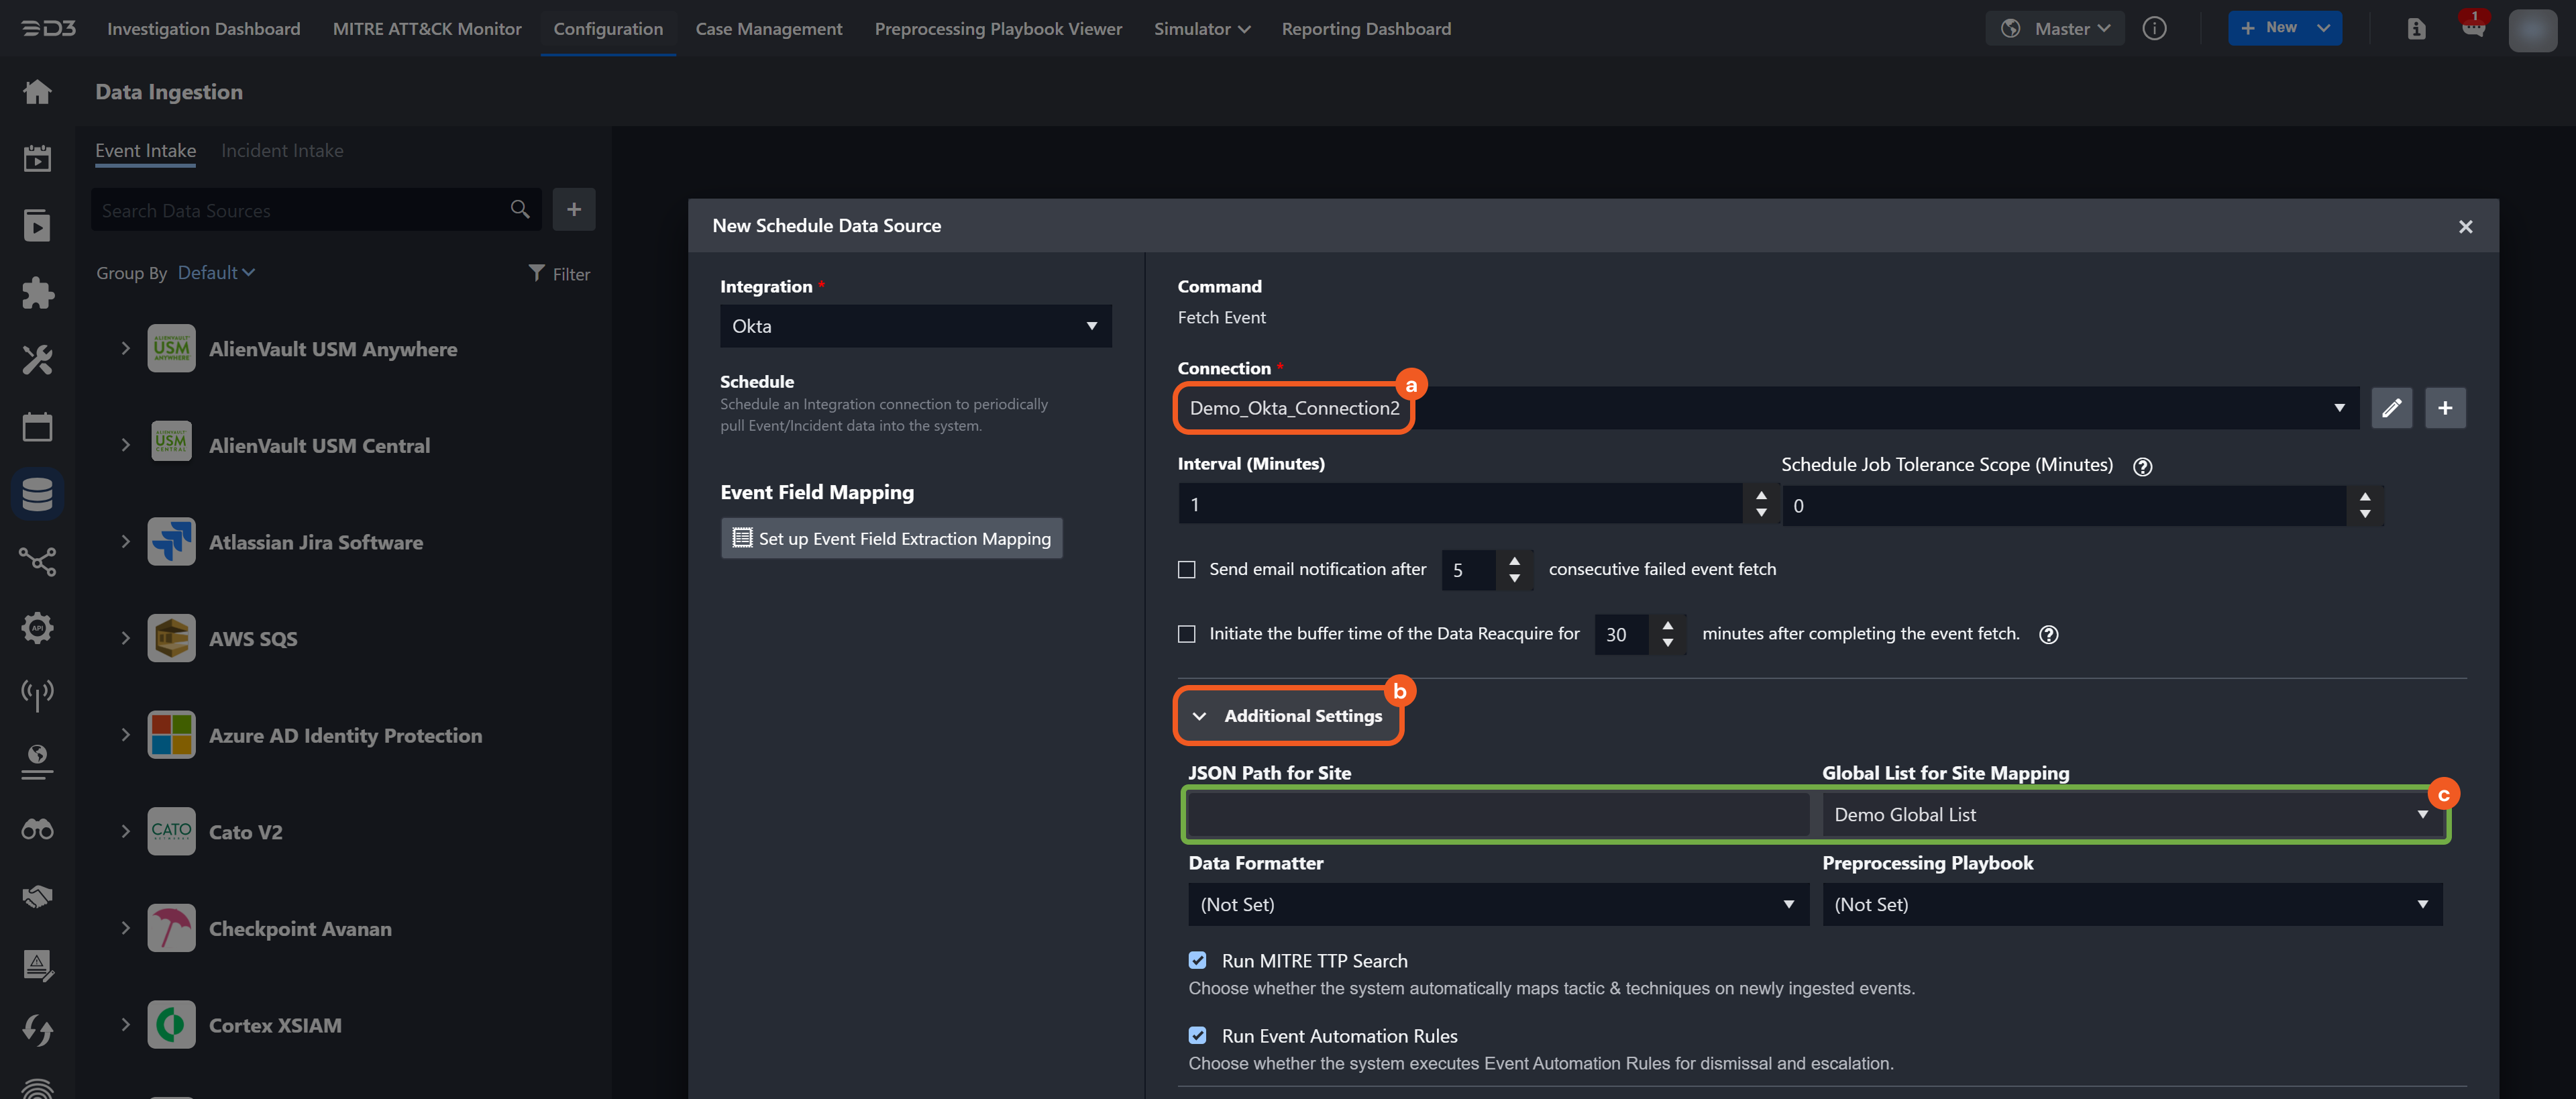Open the Data Formatter dropdown
This screenshot has height=1099, width=2576.
point(1497,904)
